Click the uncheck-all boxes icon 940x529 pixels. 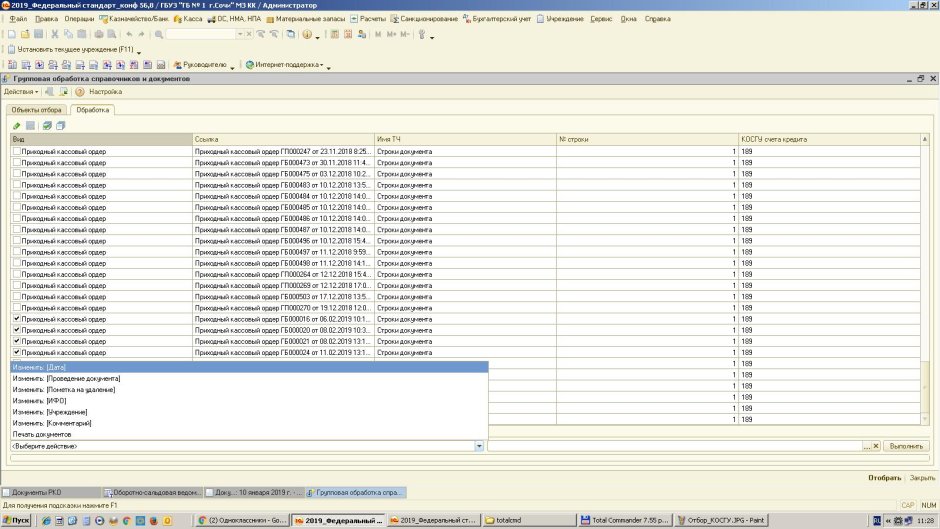click(61, 126)
